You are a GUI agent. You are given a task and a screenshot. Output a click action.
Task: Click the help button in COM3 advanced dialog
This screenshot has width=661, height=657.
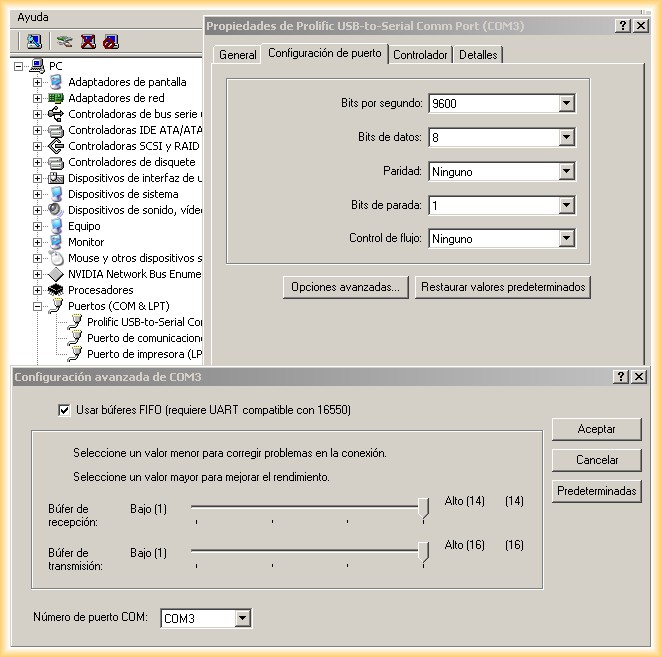point(622,377)
